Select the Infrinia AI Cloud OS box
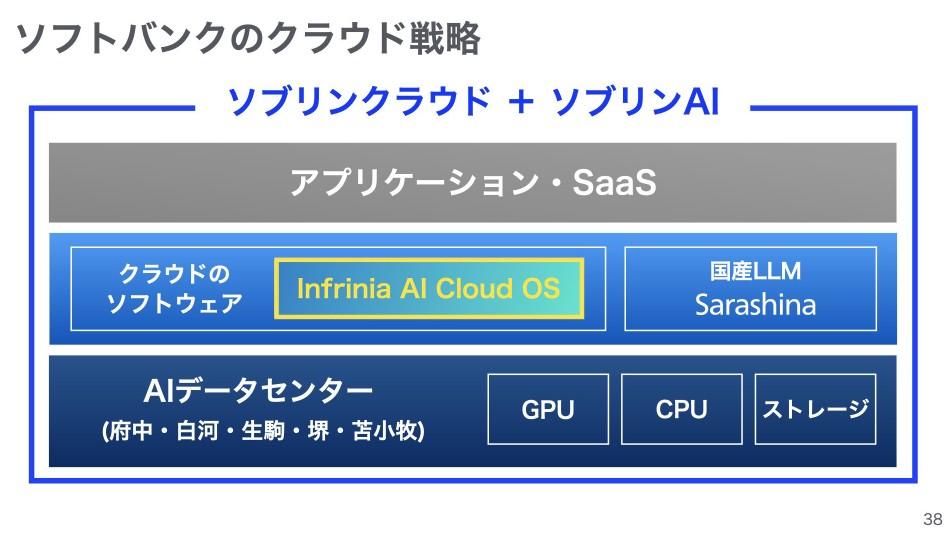Screen dimensions: 951x534 428,289
